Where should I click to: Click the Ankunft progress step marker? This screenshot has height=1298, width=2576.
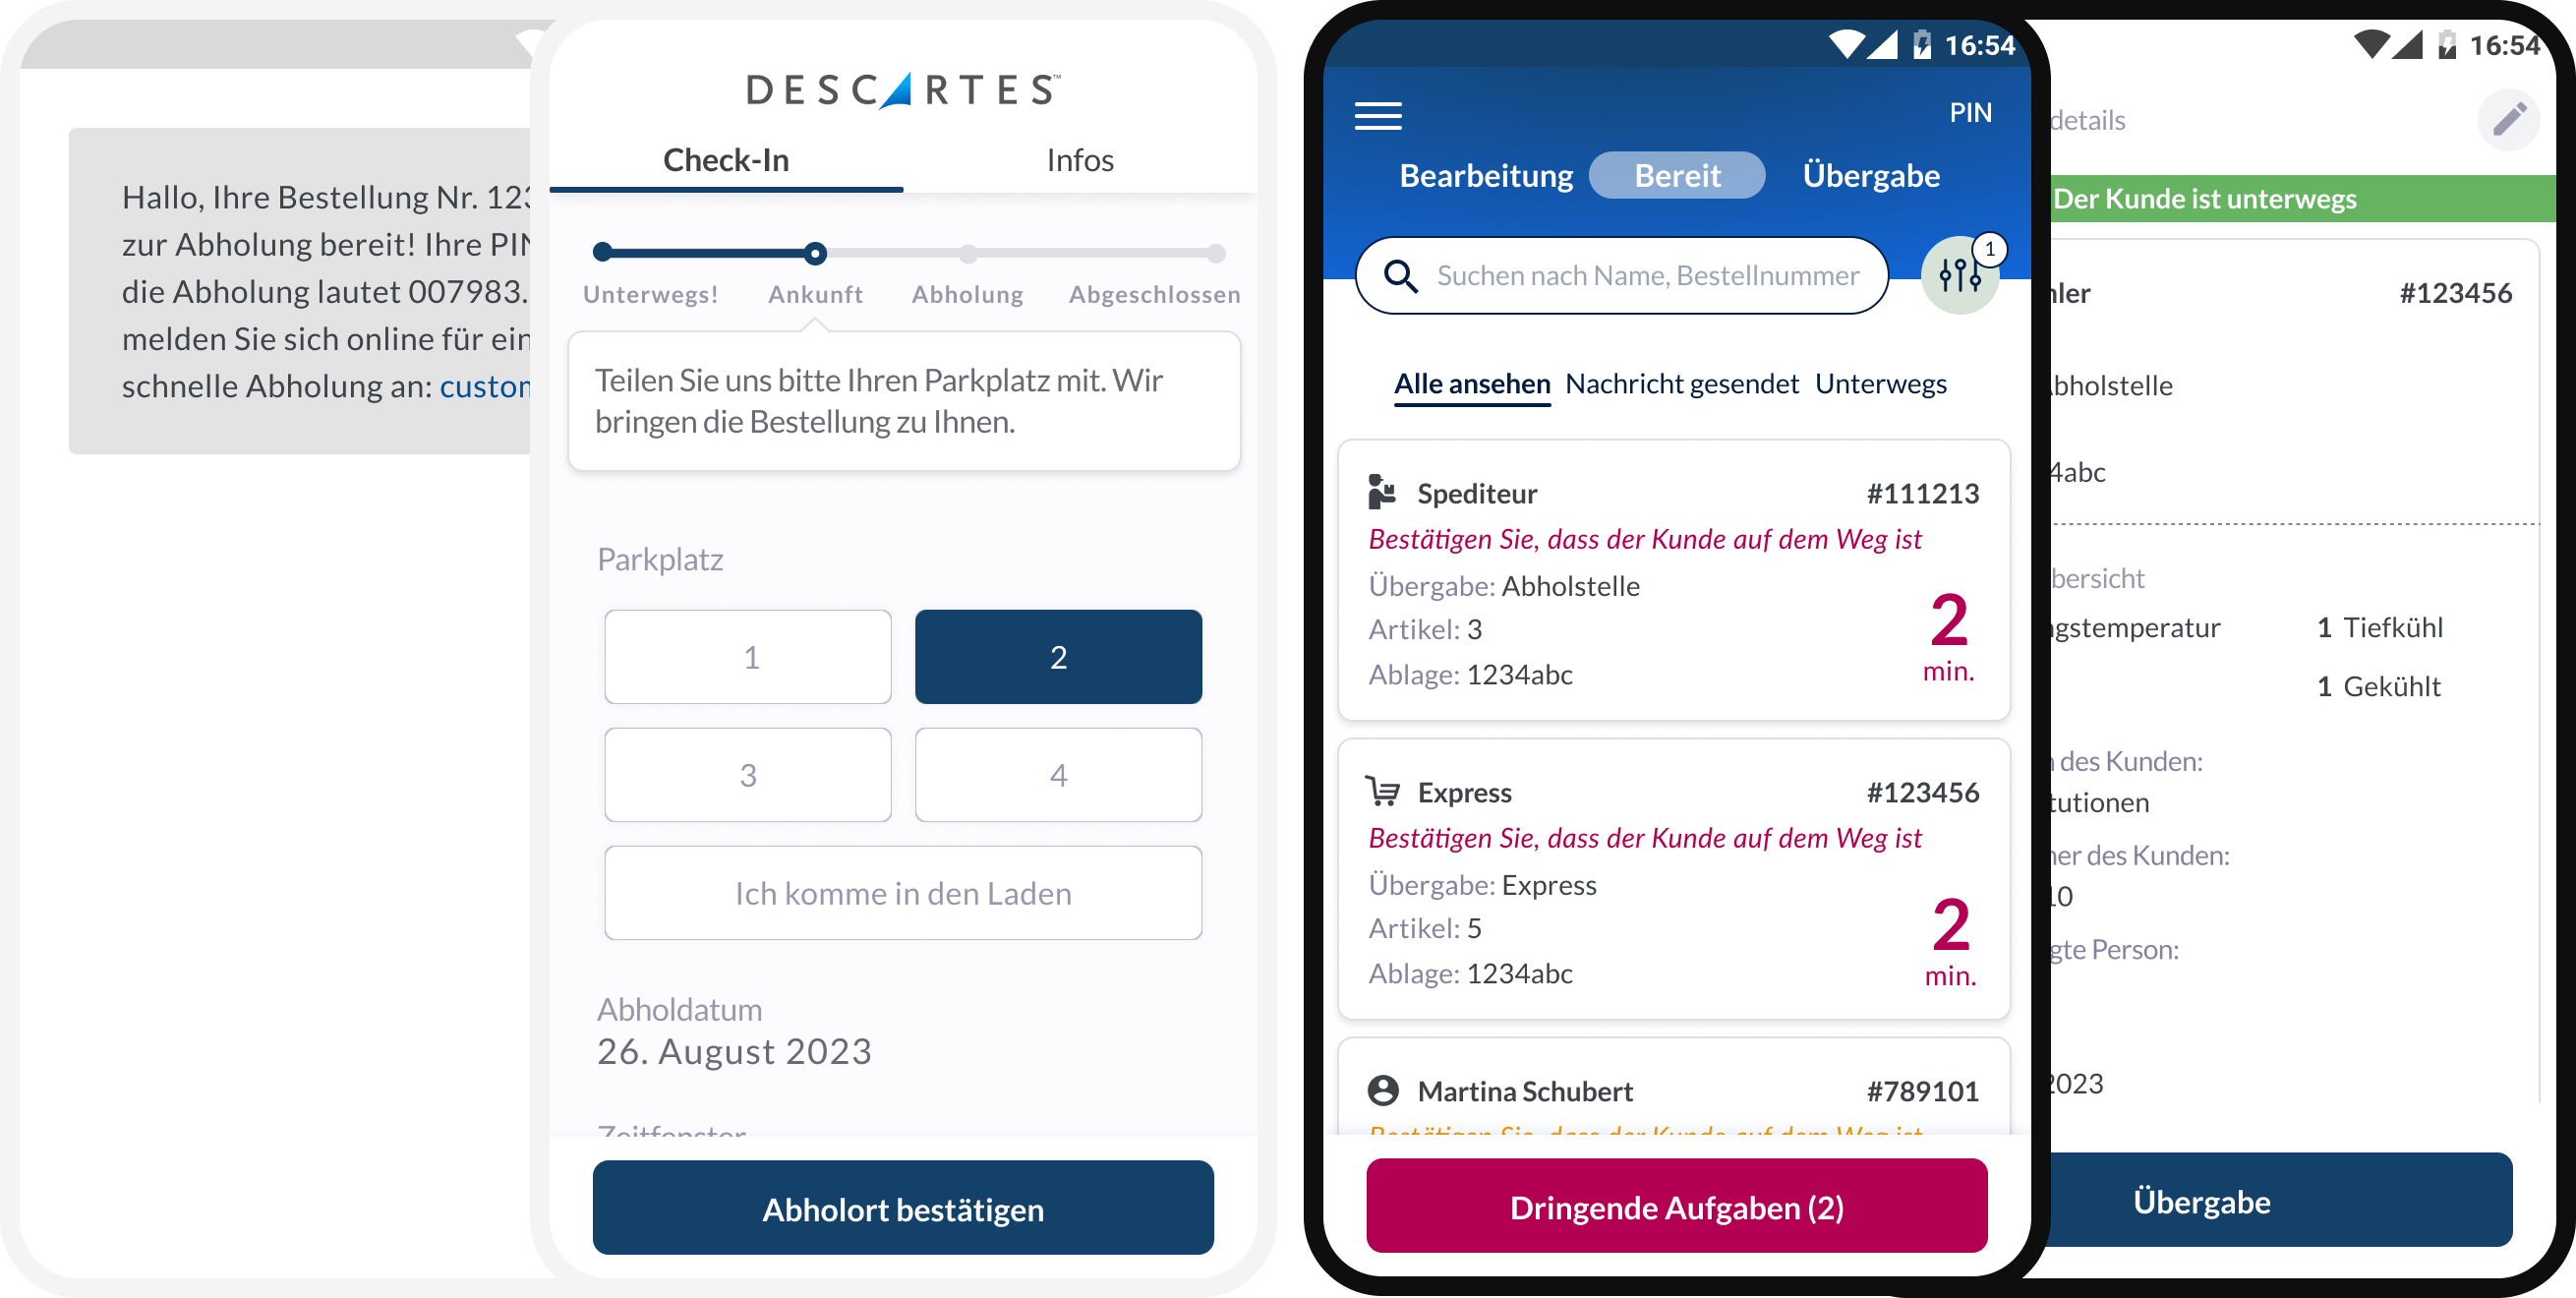coord(815,254)
